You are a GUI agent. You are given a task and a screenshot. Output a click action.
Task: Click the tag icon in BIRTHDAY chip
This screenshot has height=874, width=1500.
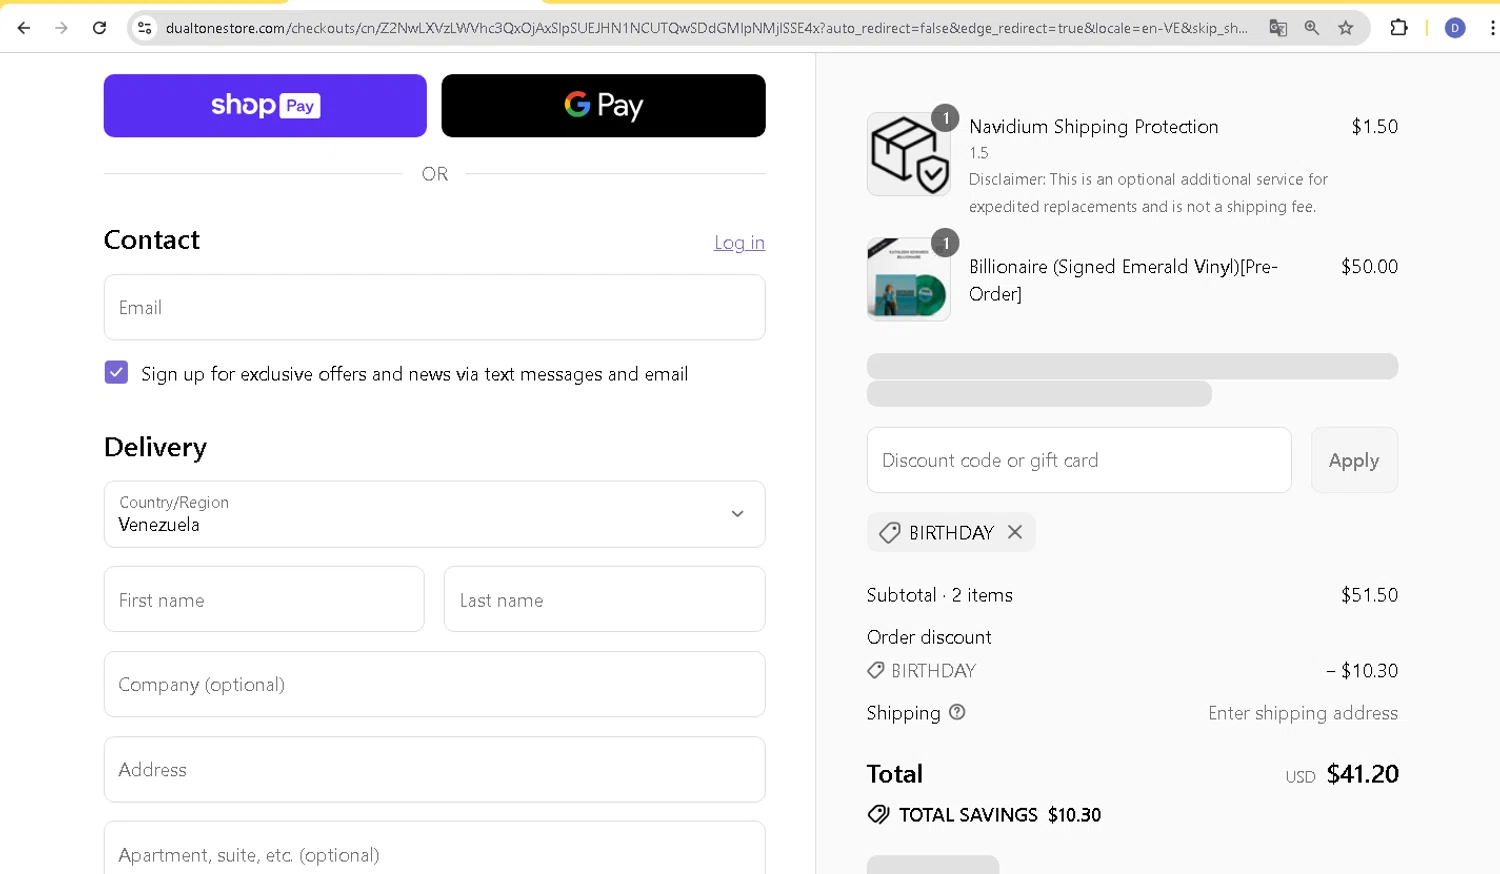tap(889, 533)
